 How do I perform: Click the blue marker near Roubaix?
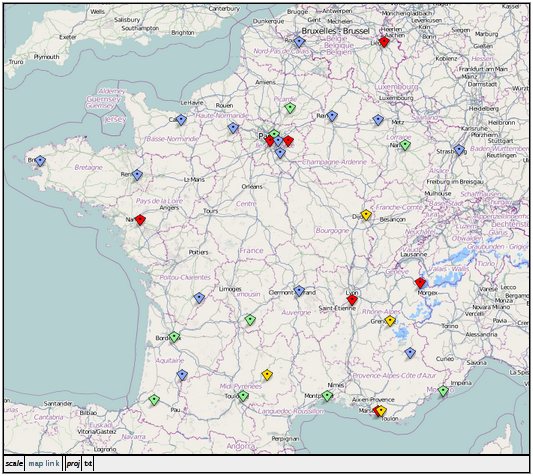[x=299, y=42]
